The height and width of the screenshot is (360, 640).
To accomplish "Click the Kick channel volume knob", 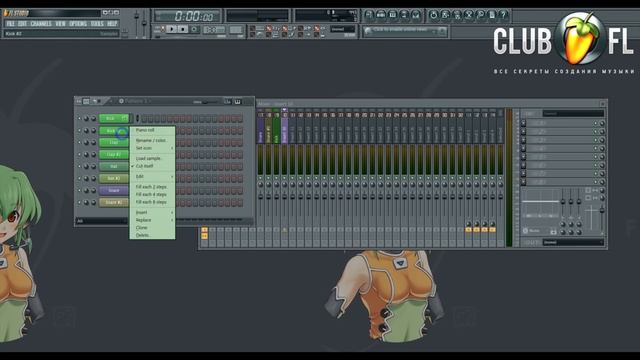I will click(93, 119).
